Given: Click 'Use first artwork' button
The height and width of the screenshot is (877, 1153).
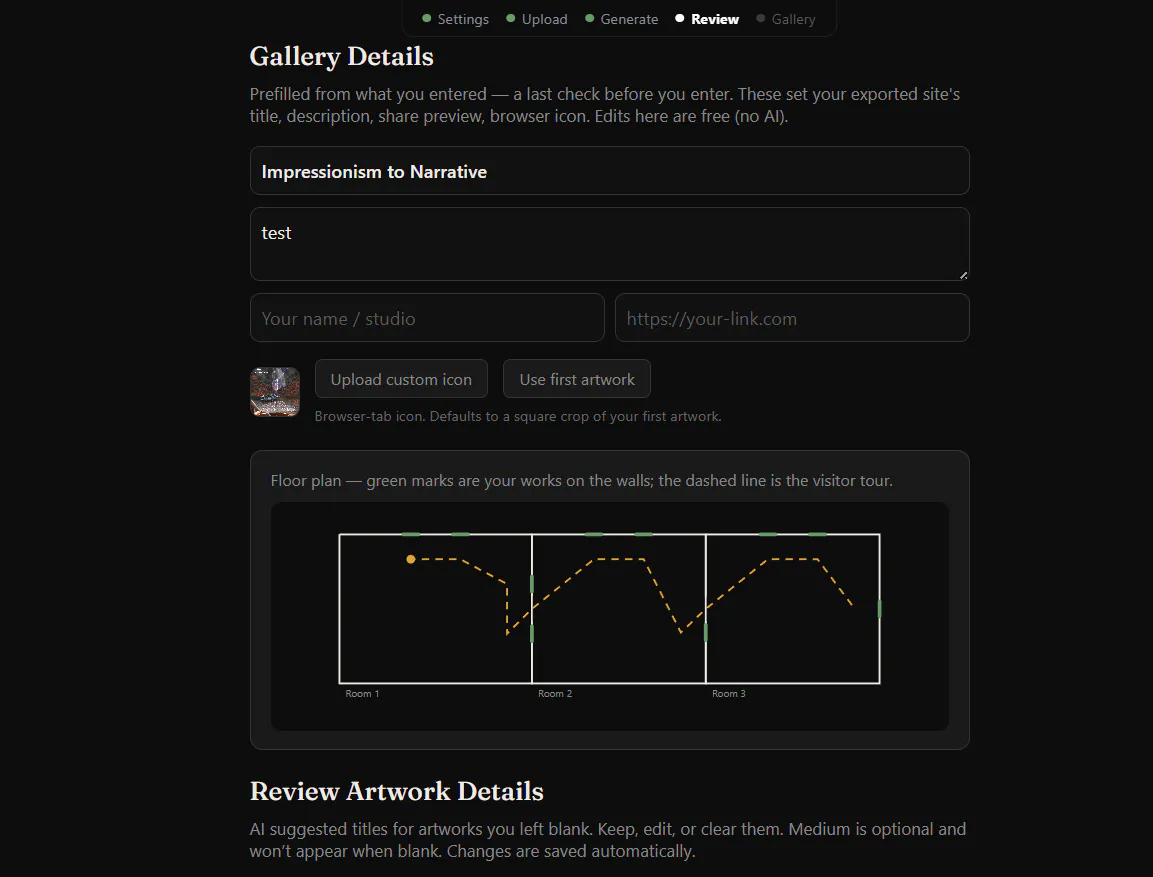Looking at the screenshot, I should [x=576, y=379].
